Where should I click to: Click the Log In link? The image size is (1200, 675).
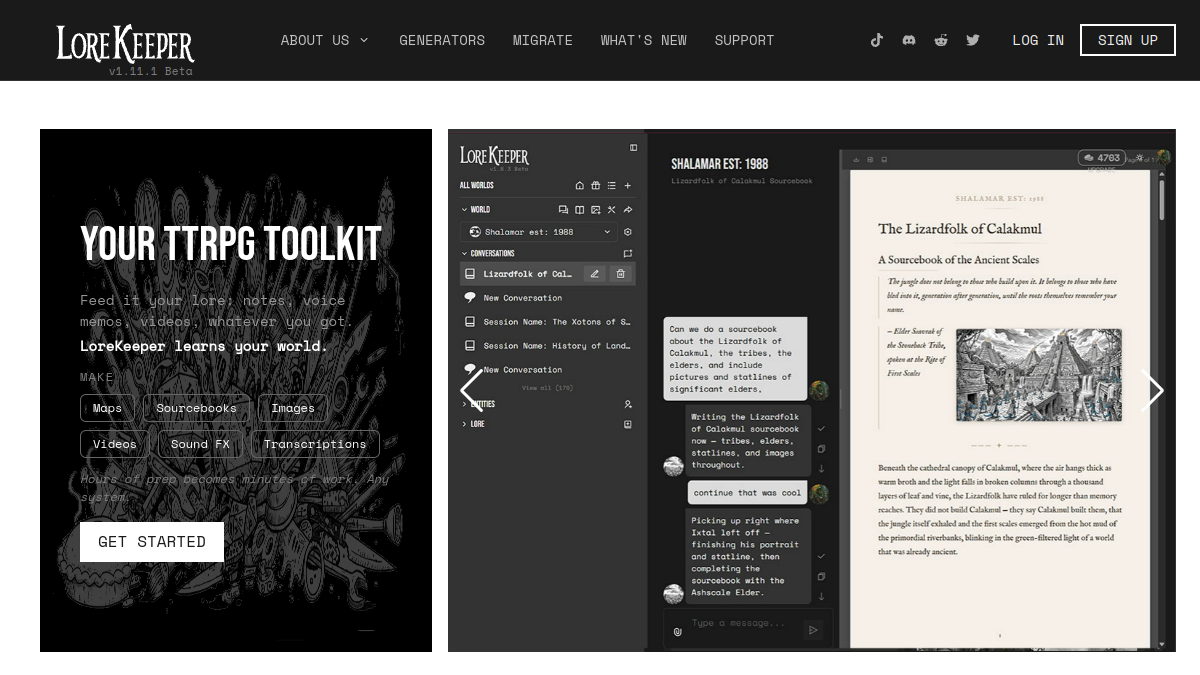coord(1038,40)
